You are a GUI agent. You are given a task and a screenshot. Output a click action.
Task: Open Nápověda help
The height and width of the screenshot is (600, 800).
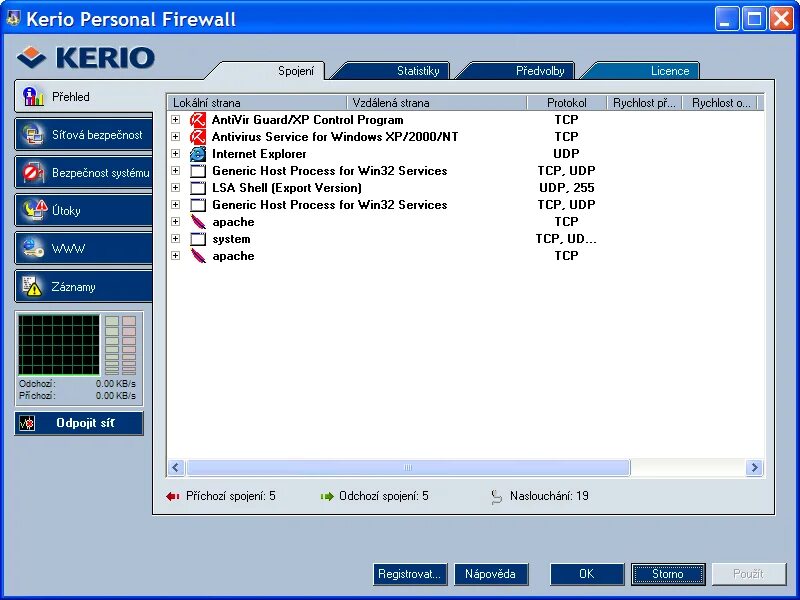491,574
